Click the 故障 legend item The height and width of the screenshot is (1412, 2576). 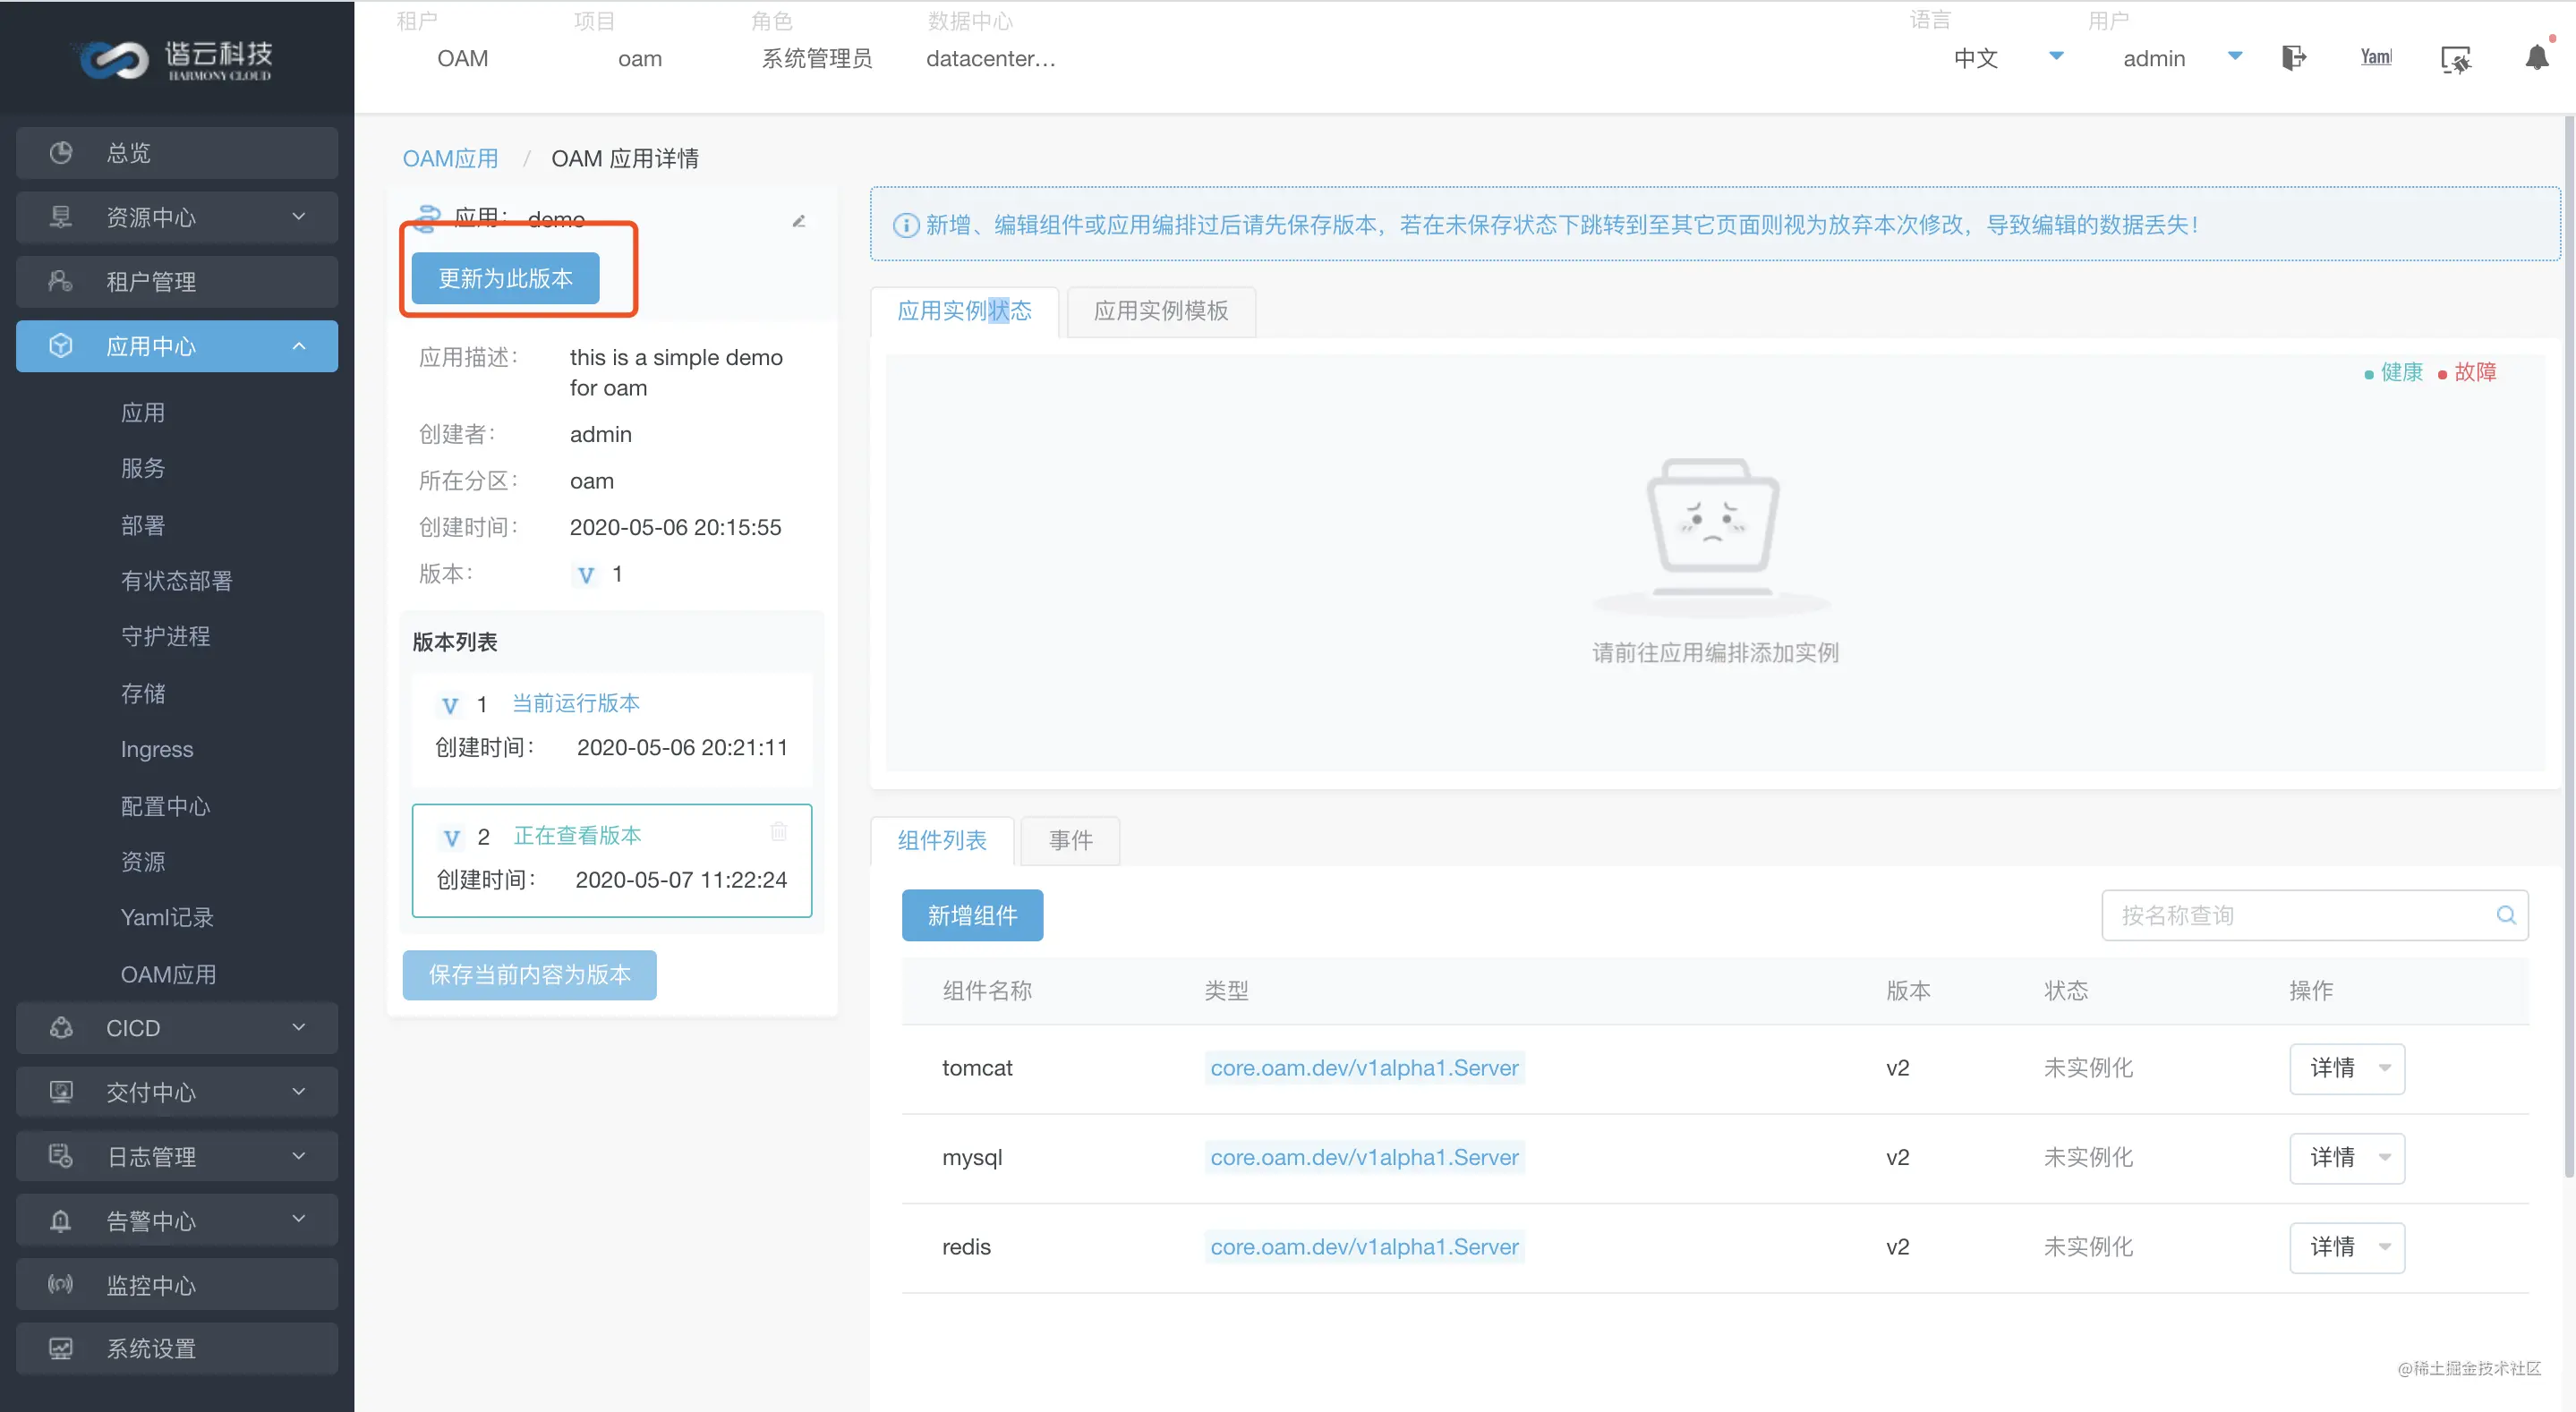tap(2467, 372)
